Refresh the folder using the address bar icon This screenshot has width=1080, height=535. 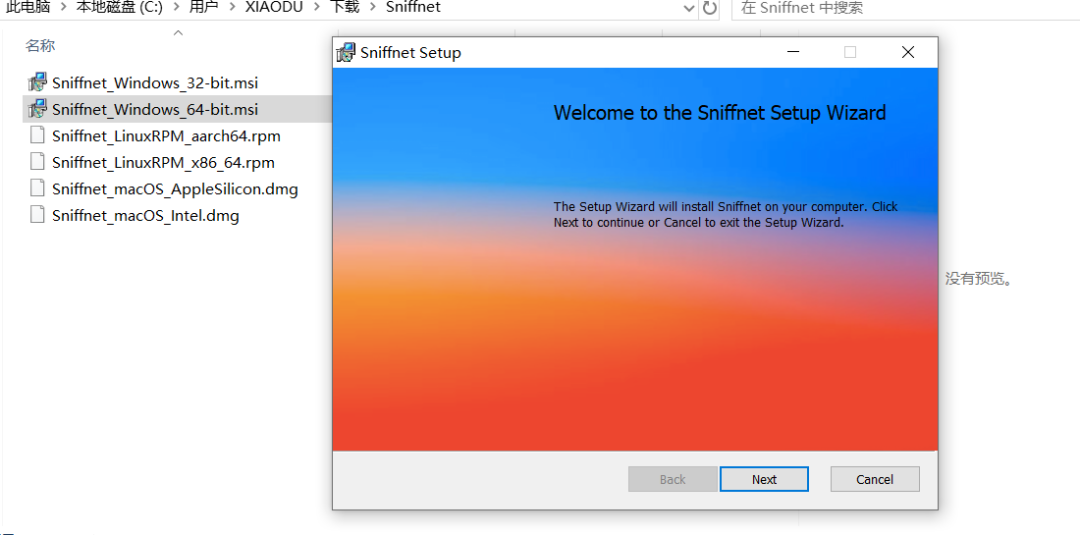tap(710, 8)
